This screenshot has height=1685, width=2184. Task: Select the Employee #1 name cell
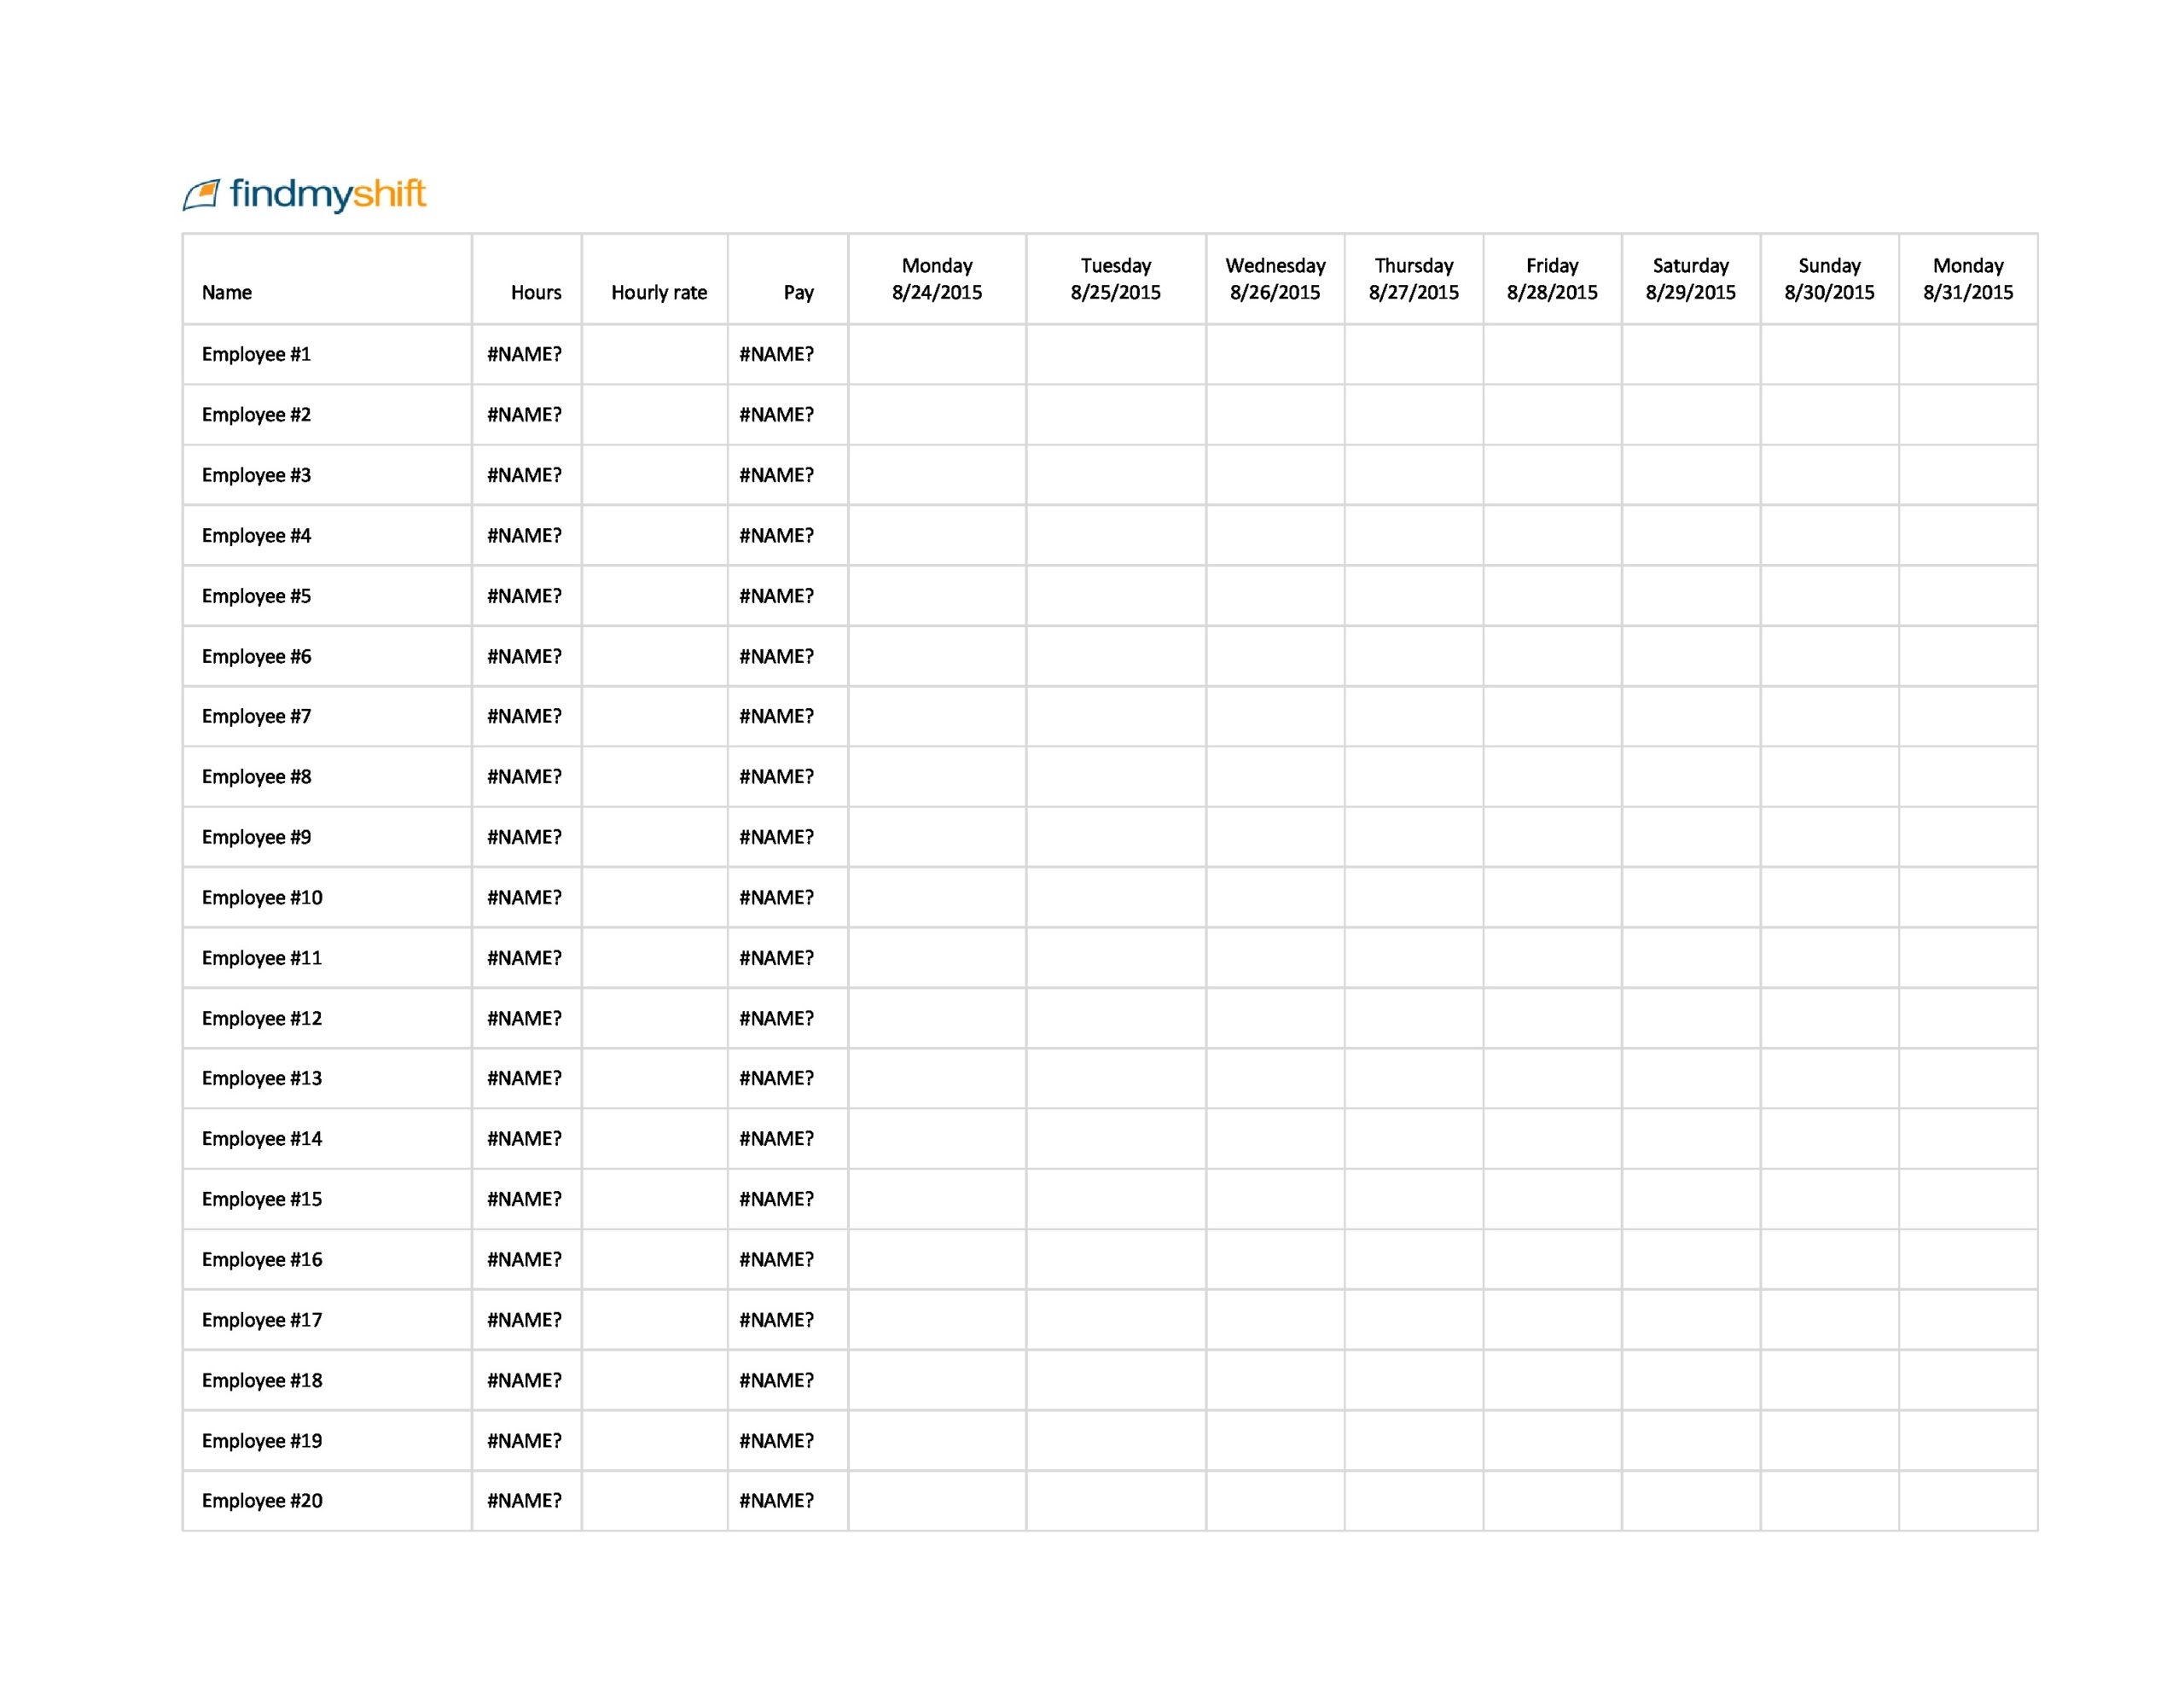[256, 354]
